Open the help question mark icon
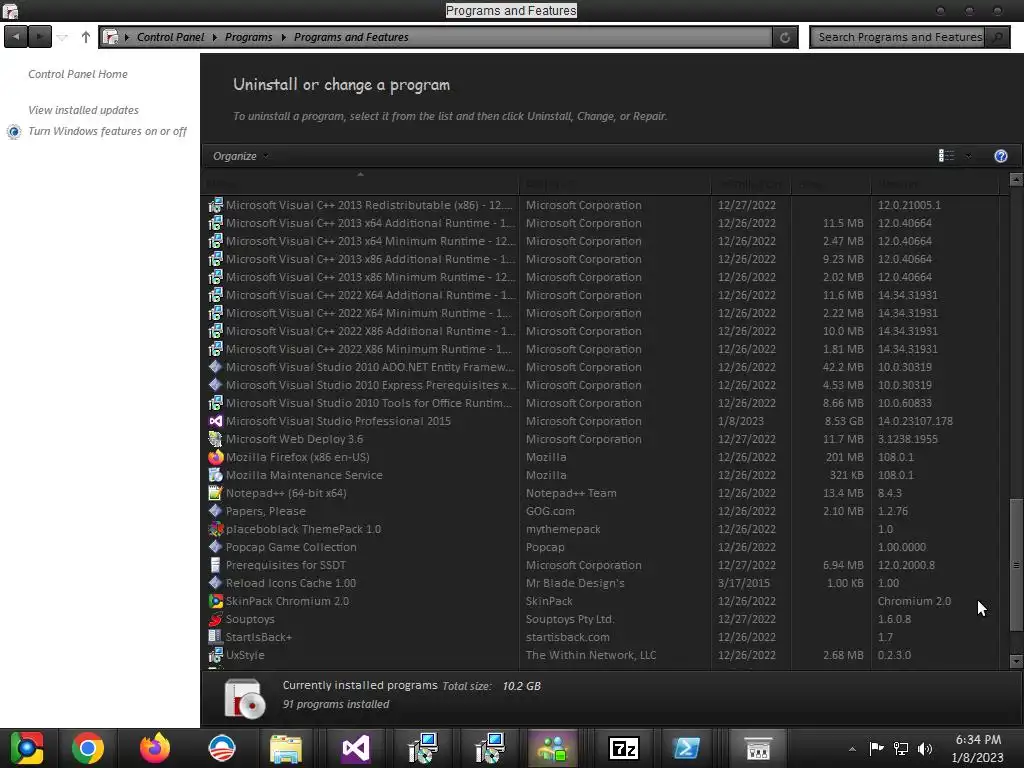Viewport: 1024px width, 768px height. (x=1000, y=155)
